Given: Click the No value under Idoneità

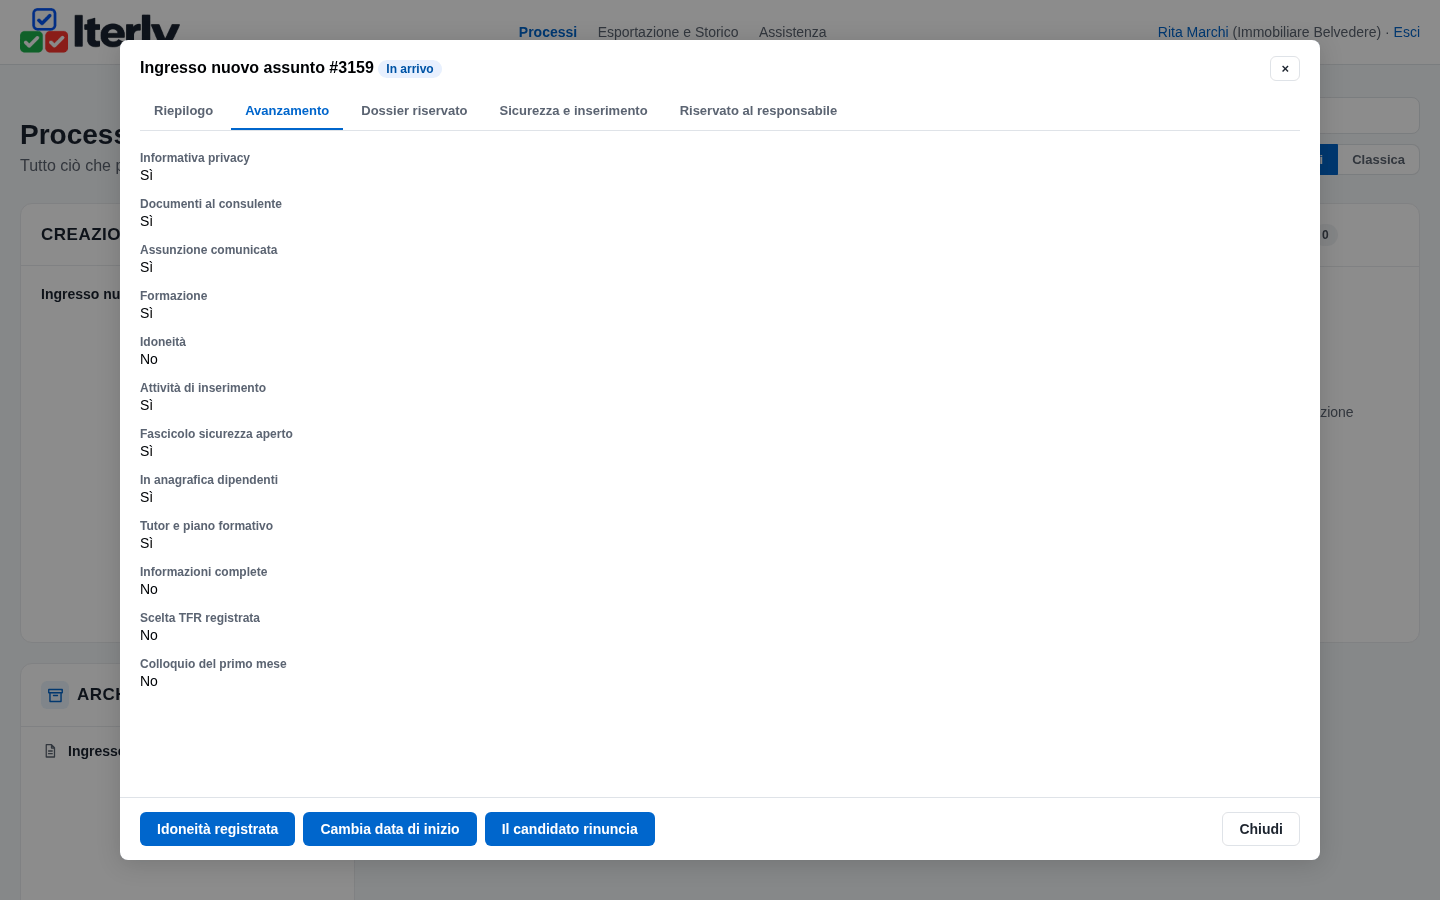Looking at the screenshot, I should 149,359.
